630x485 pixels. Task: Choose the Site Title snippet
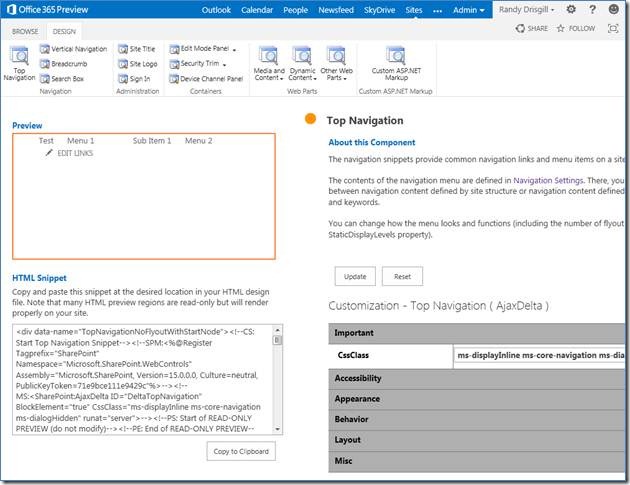(x=137, y=49)
